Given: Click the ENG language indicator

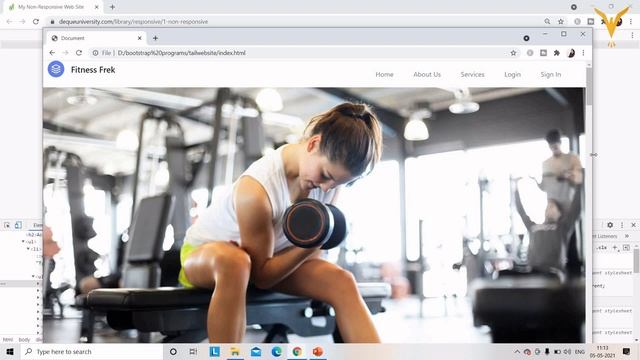Looking at the screenshot, I should 580,351.
